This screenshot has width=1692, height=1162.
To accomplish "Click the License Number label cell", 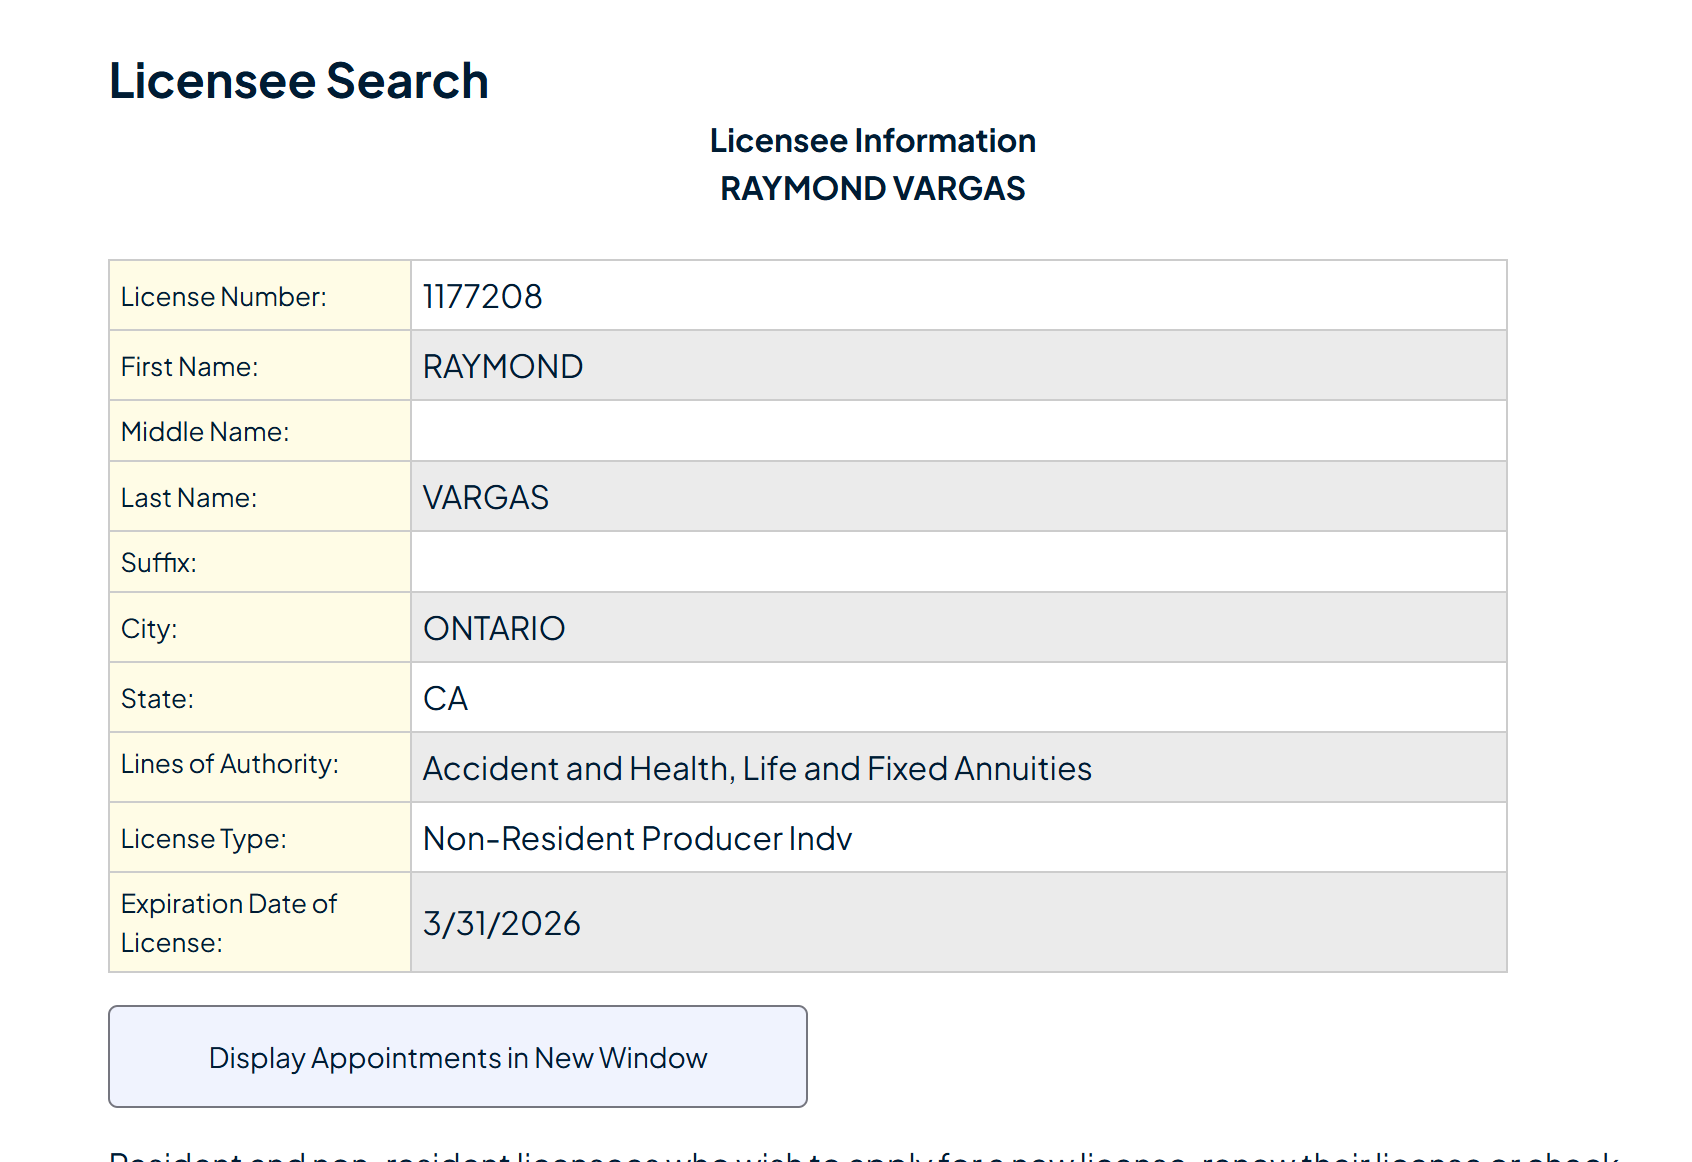I will 224,297.
